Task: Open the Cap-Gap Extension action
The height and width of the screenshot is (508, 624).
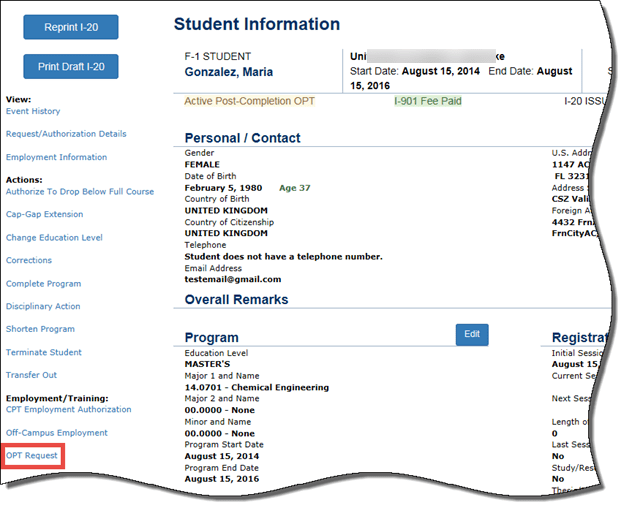Action: [45, 214]
